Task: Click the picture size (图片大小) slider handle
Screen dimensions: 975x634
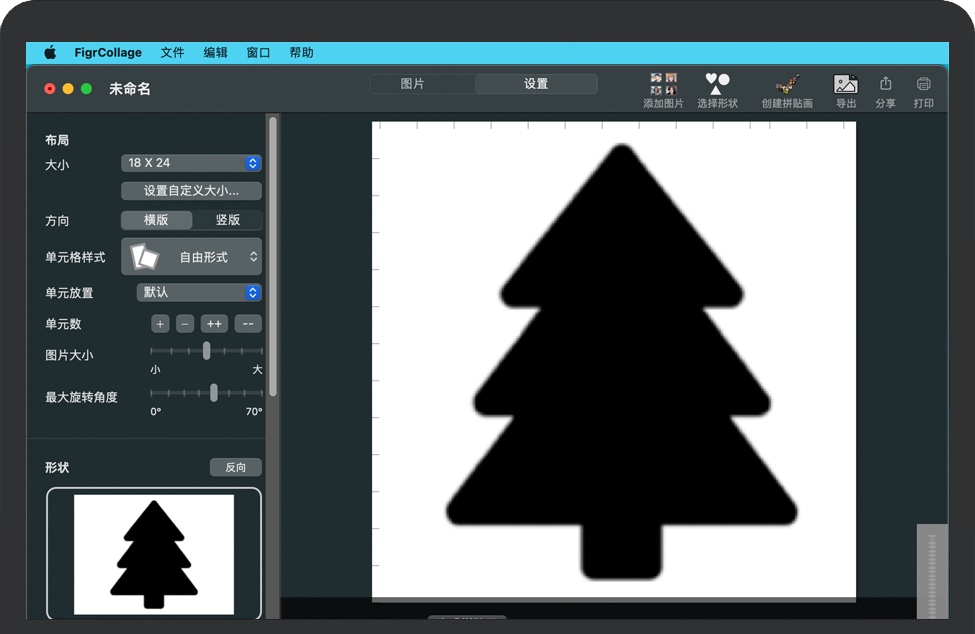Action: pyautogui.click(x=207, y=351)
